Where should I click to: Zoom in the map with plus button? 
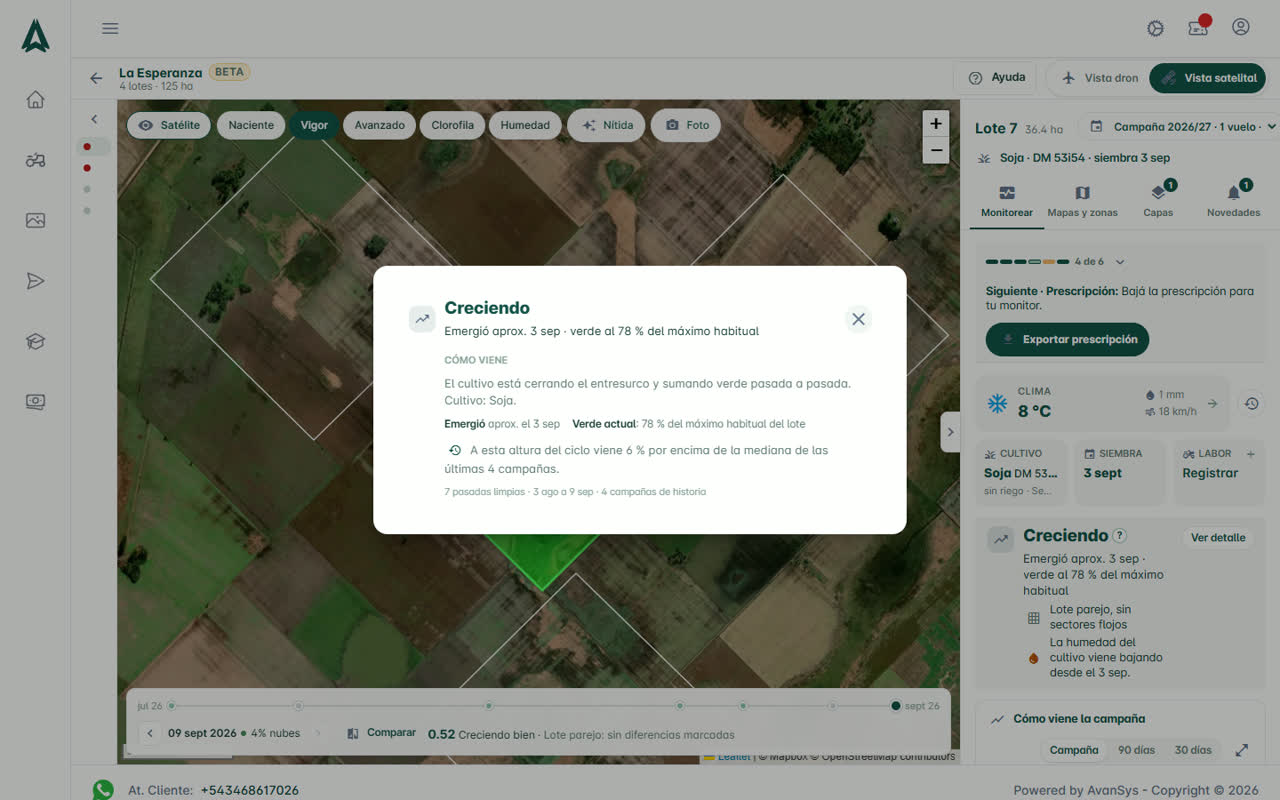click(935, 124)
